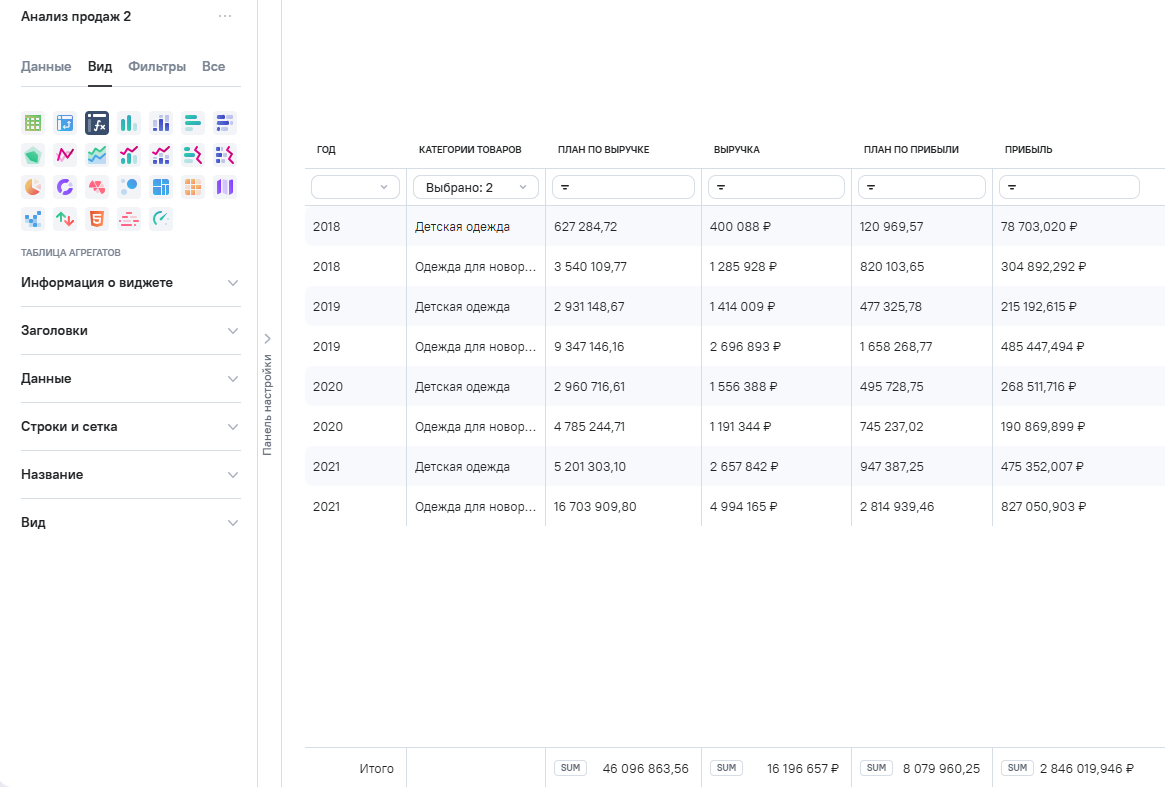Expand the Строки и сетка section
The width and height of the screenshot is (1165, 787).
130,427
